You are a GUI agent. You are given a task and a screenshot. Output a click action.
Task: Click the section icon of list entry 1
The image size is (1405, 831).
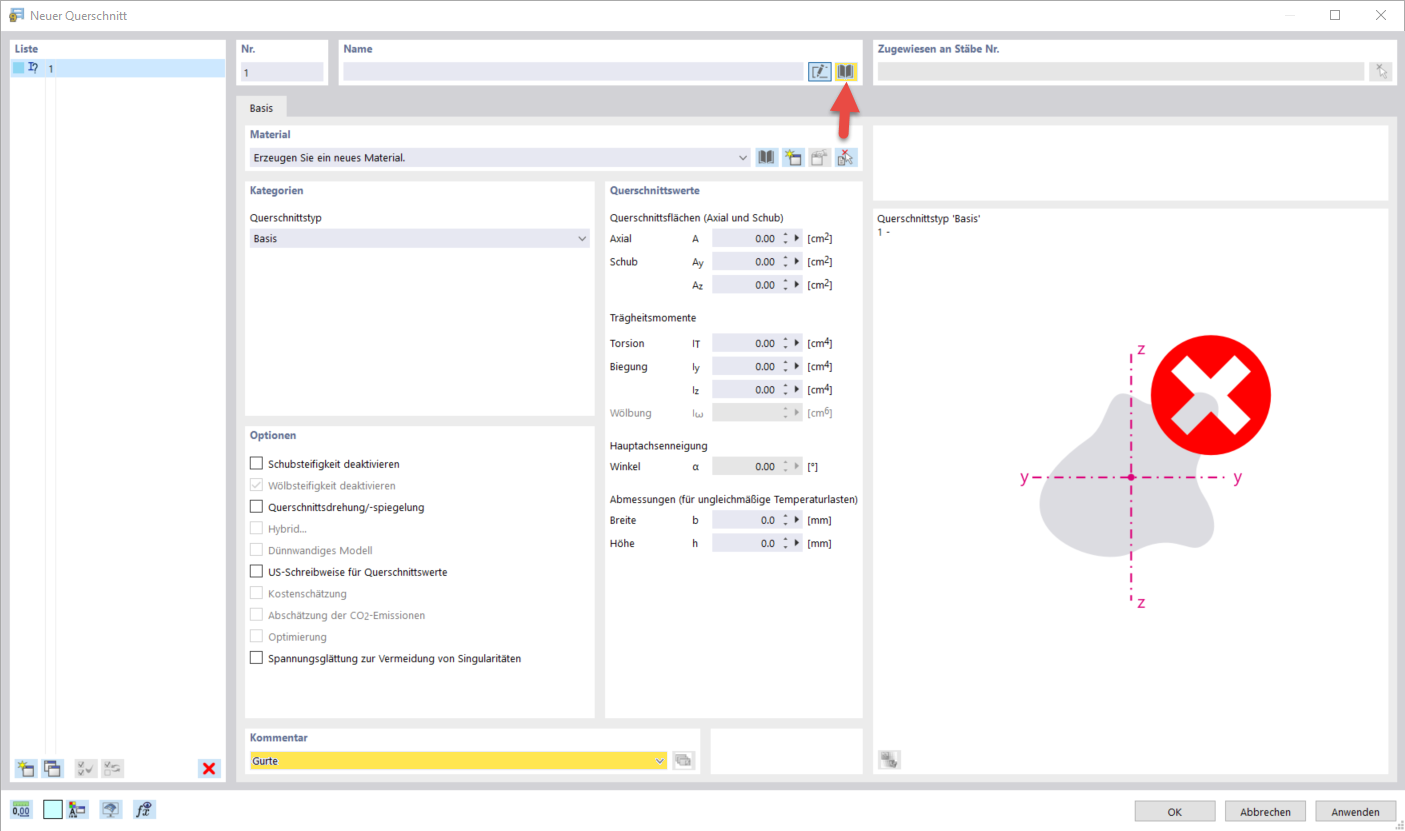pyautogui.click(x=33, y=68)
